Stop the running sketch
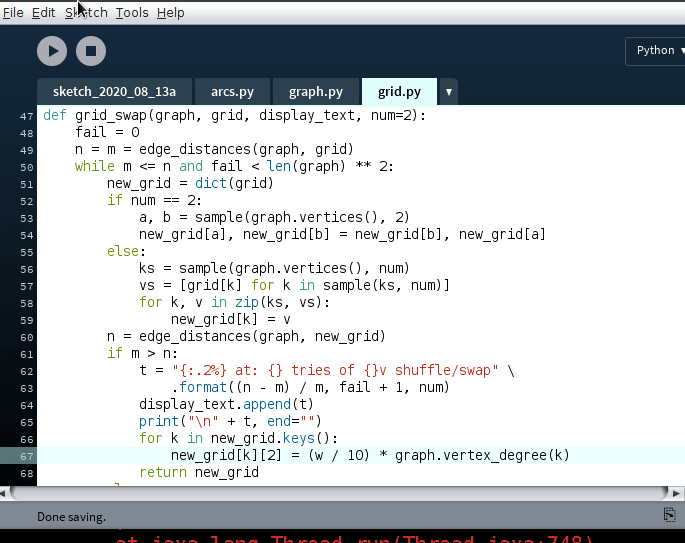Viewport: 685px width, 543px height. (x=91, y=51)
